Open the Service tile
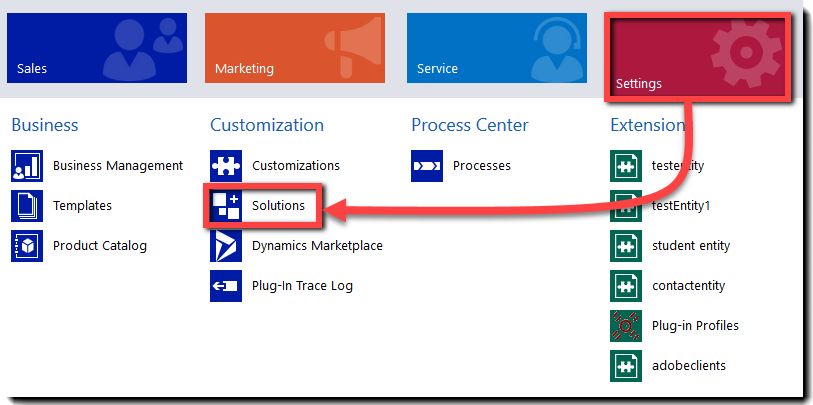Viewport: 813px width, 405px height. [497, 48]
